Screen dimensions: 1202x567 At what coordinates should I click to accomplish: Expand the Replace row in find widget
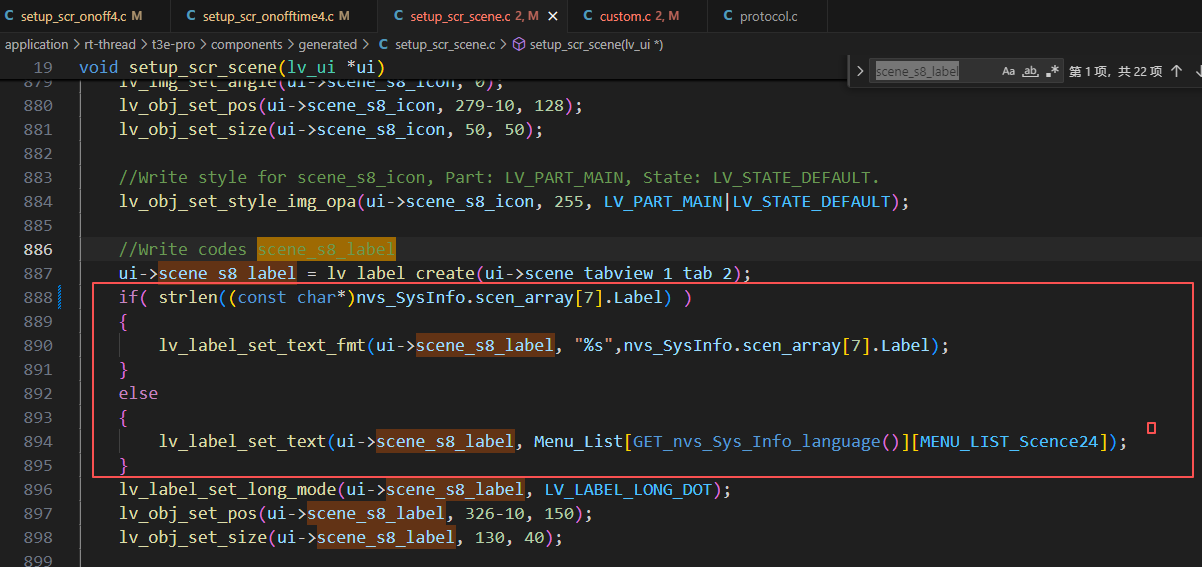point(860,71)
